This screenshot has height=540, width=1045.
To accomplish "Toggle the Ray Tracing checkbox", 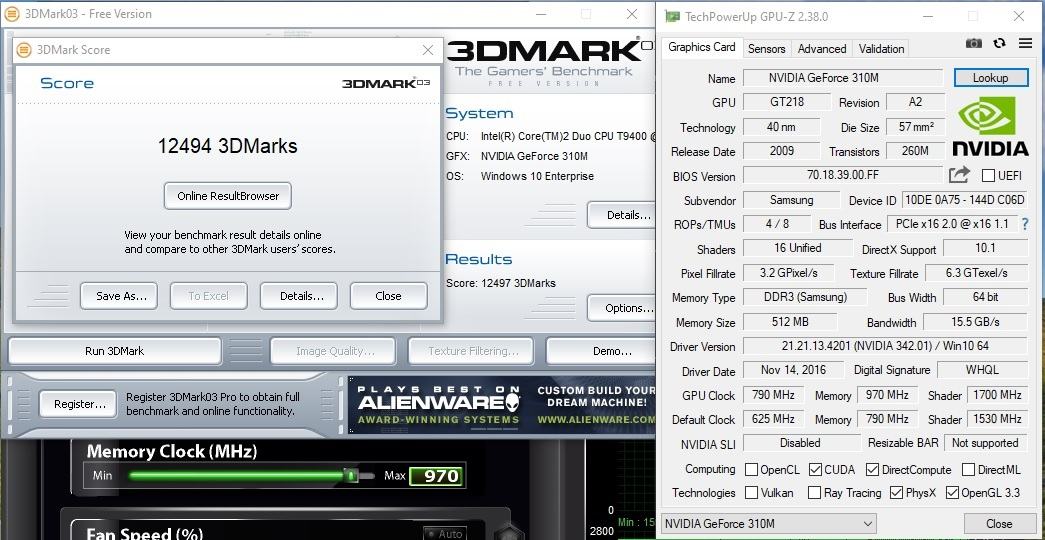I will click(x=814, y=493).
